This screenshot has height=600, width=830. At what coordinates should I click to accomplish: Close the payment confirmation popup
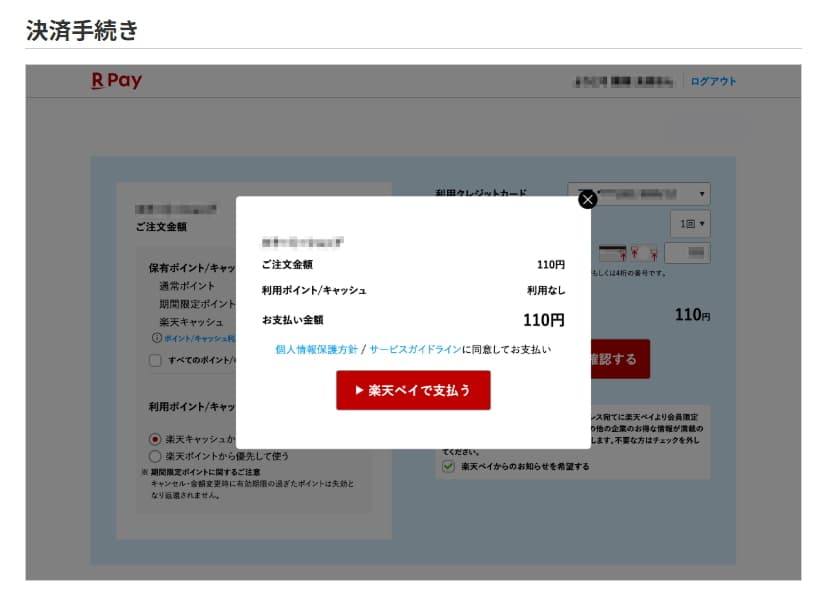[587, 199]
